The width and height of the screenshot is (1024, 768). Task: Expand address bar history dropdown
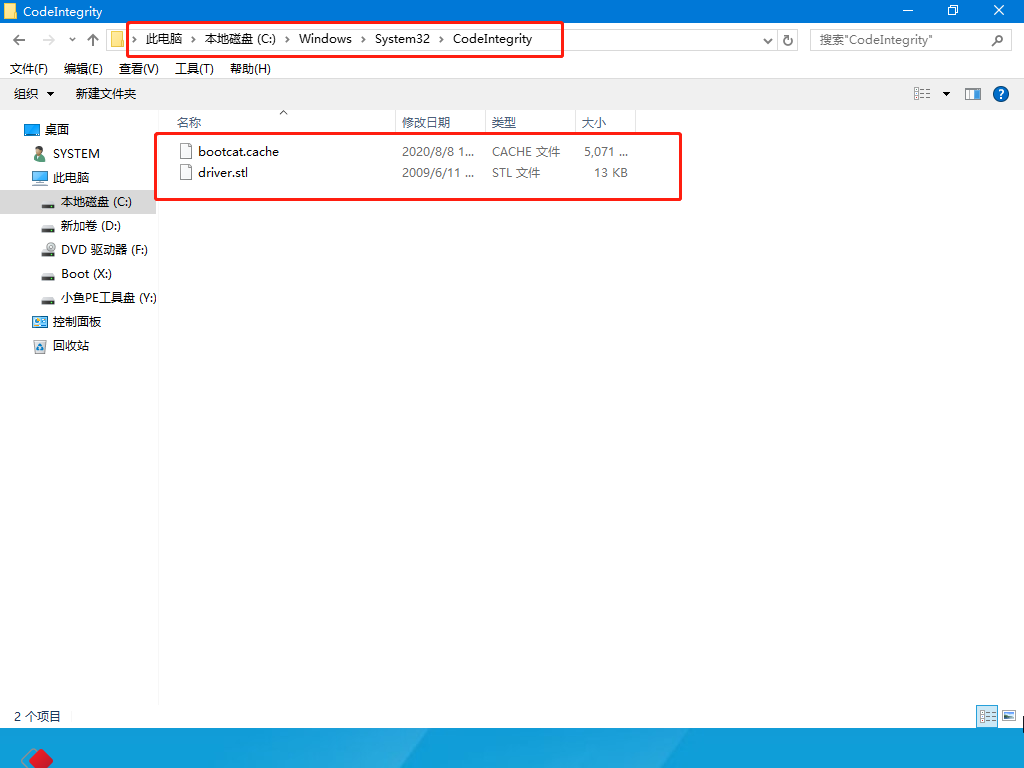768,40
